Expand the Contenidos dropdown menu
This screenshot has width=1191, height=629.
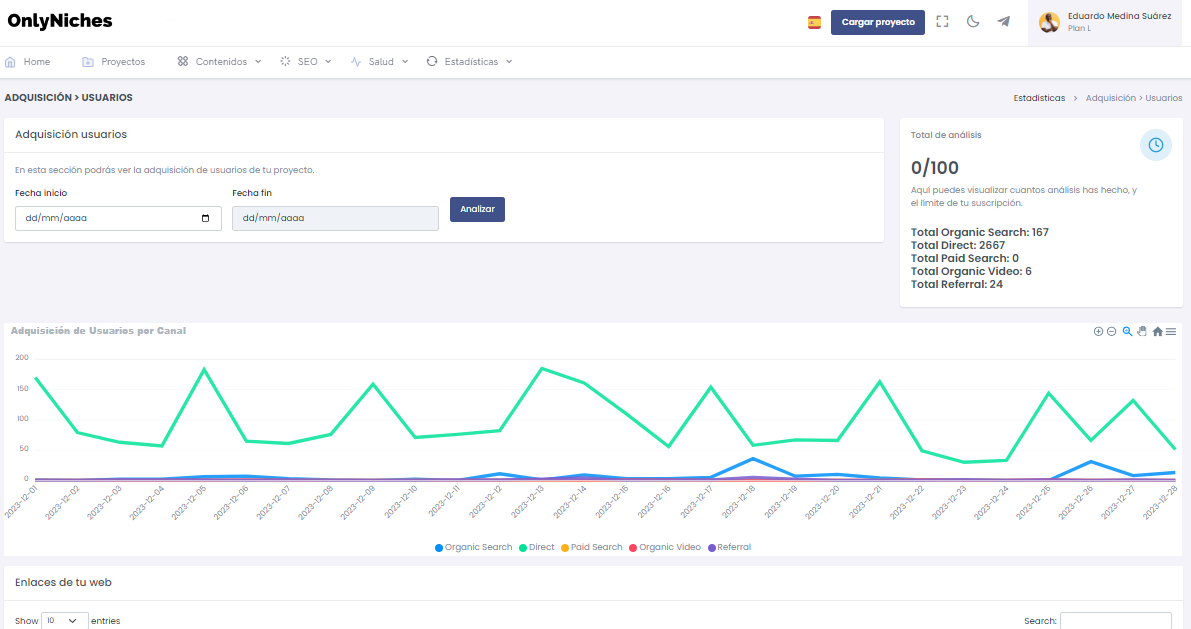pos(220,61)
